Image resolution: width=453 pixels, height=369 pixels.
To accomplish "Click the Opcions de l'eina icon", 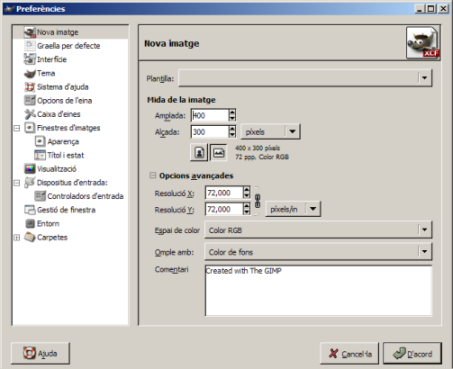I will coord(30,100).
